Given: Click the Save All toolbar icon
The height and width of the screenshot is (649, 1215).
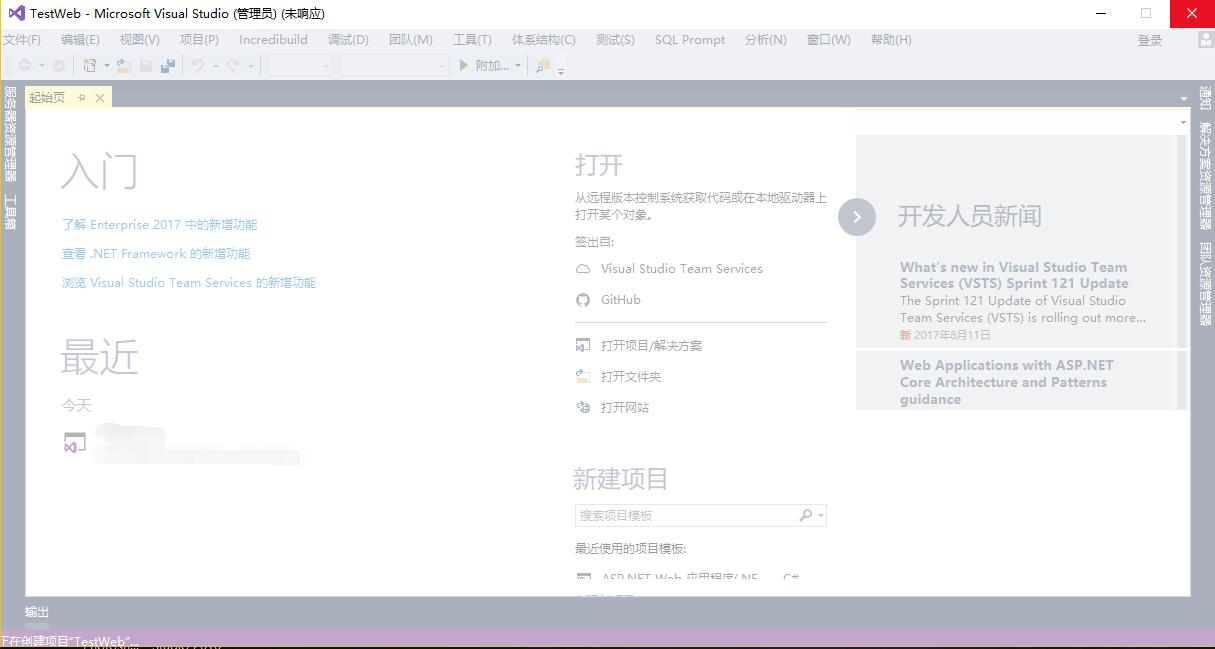Looking at the screenshot, I should tap(168, 66).
